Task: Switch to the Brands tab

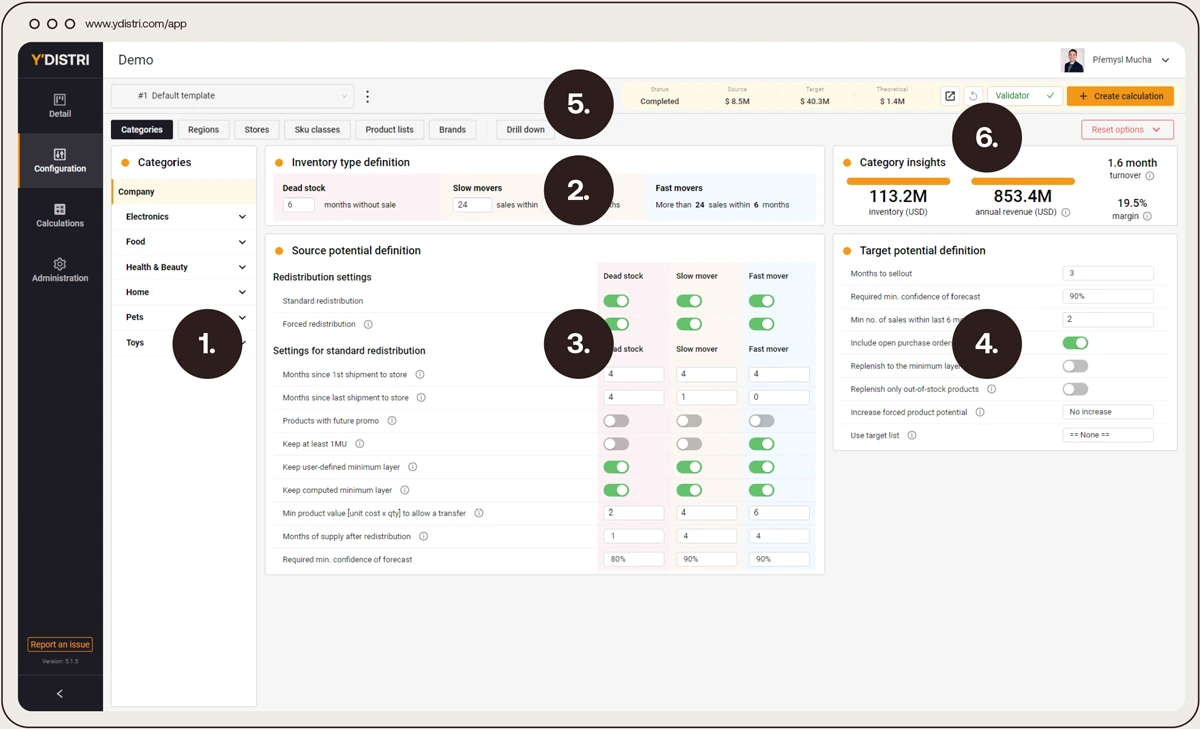Action: click(x=452, y=130)
